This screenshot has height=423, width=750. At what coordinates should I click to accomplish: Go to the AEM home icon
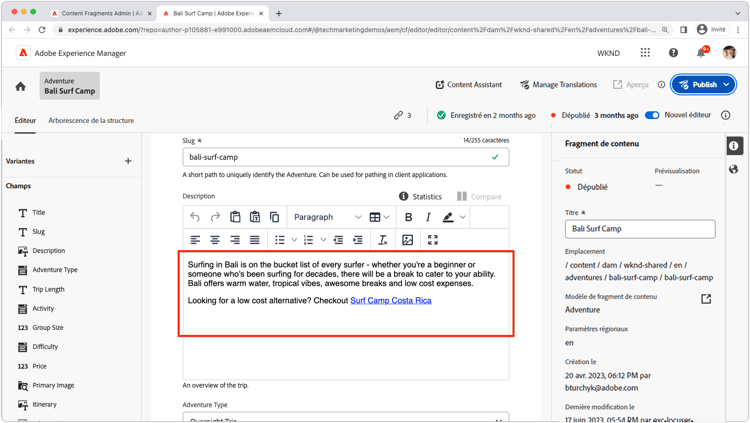[21, 86]
